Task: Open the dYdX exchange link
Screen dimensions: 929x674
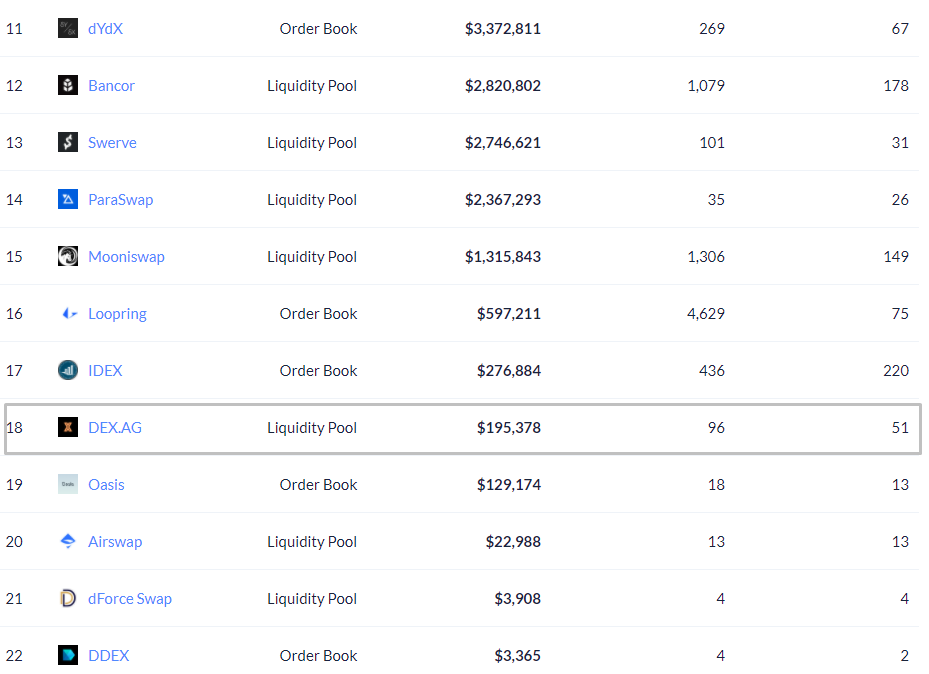Action: tap(105, 28)
